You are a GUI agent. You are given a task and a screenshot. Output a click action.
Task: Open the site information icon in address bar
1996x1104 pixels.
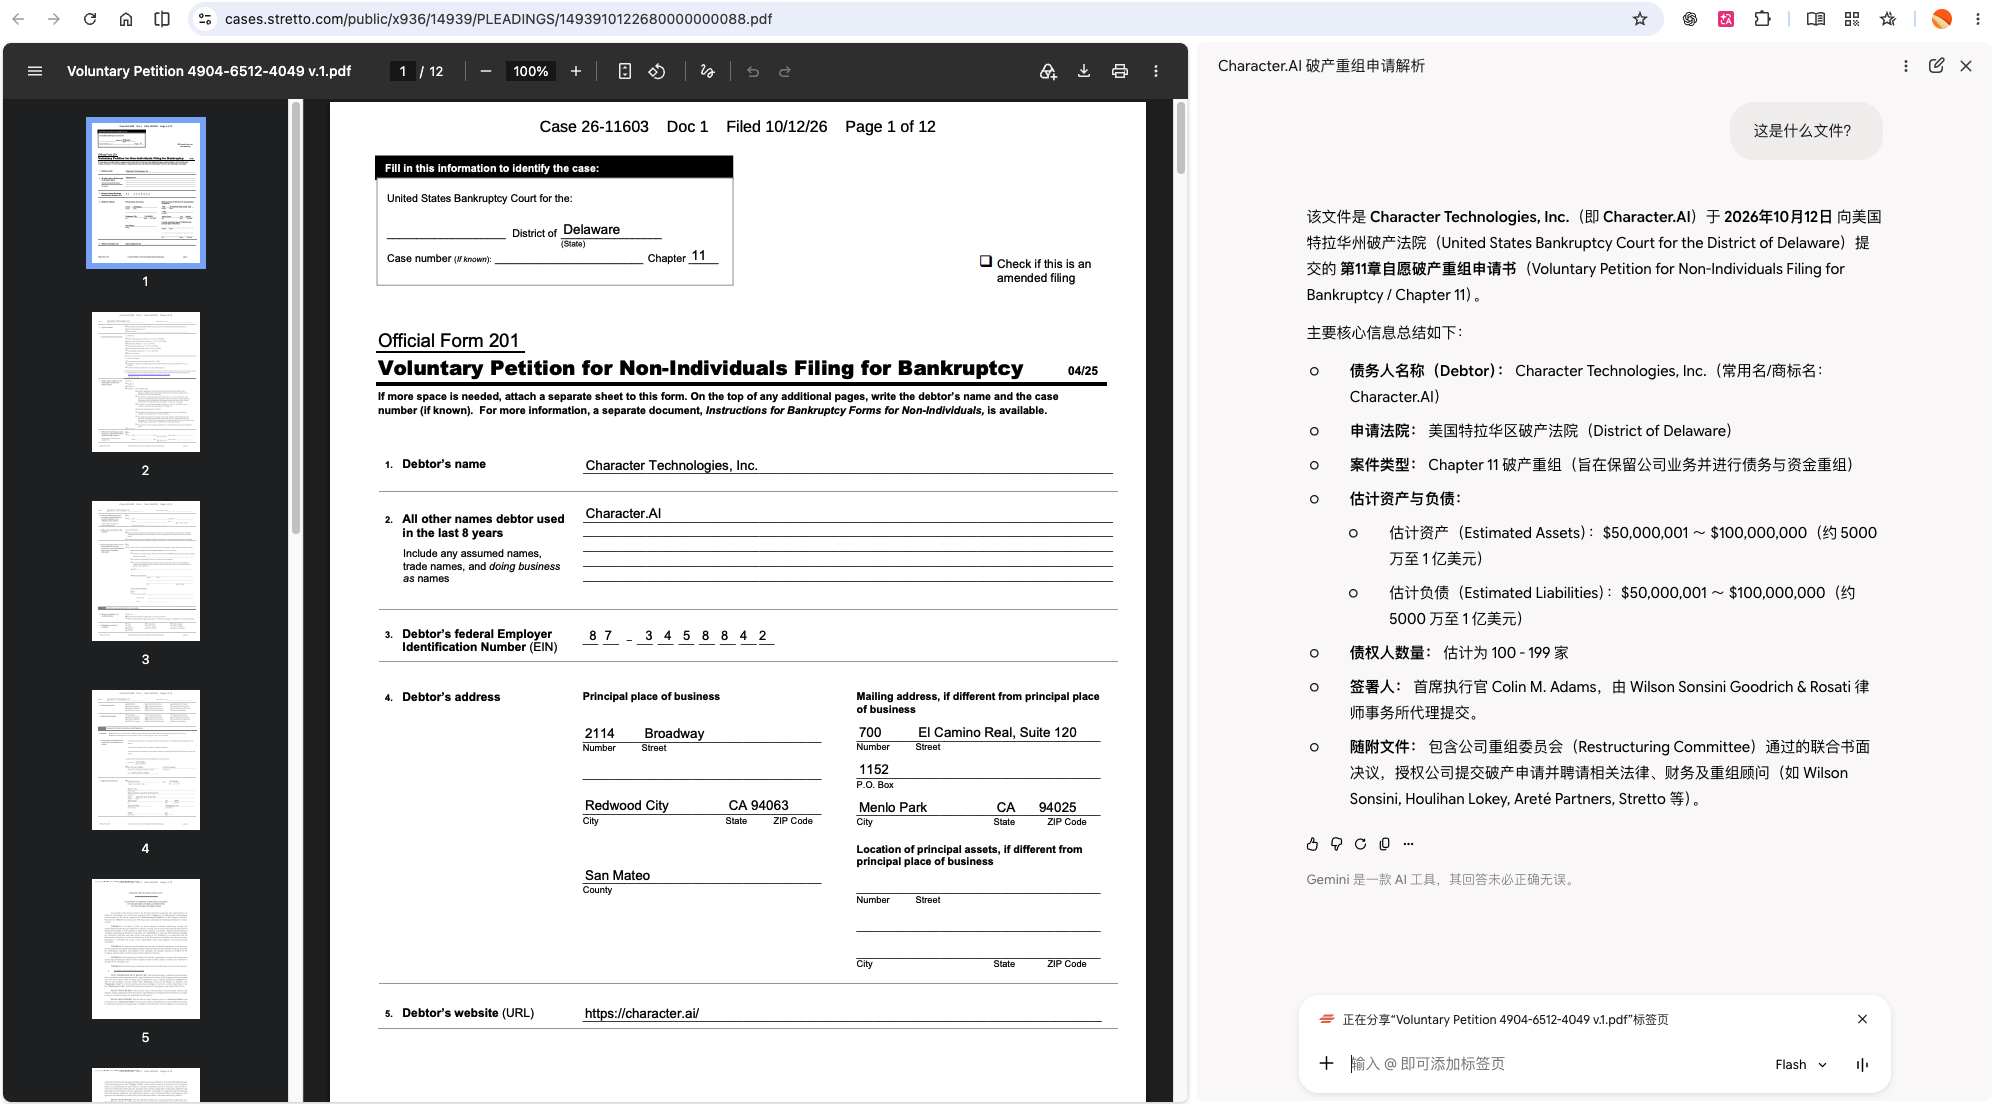point(204,19)
